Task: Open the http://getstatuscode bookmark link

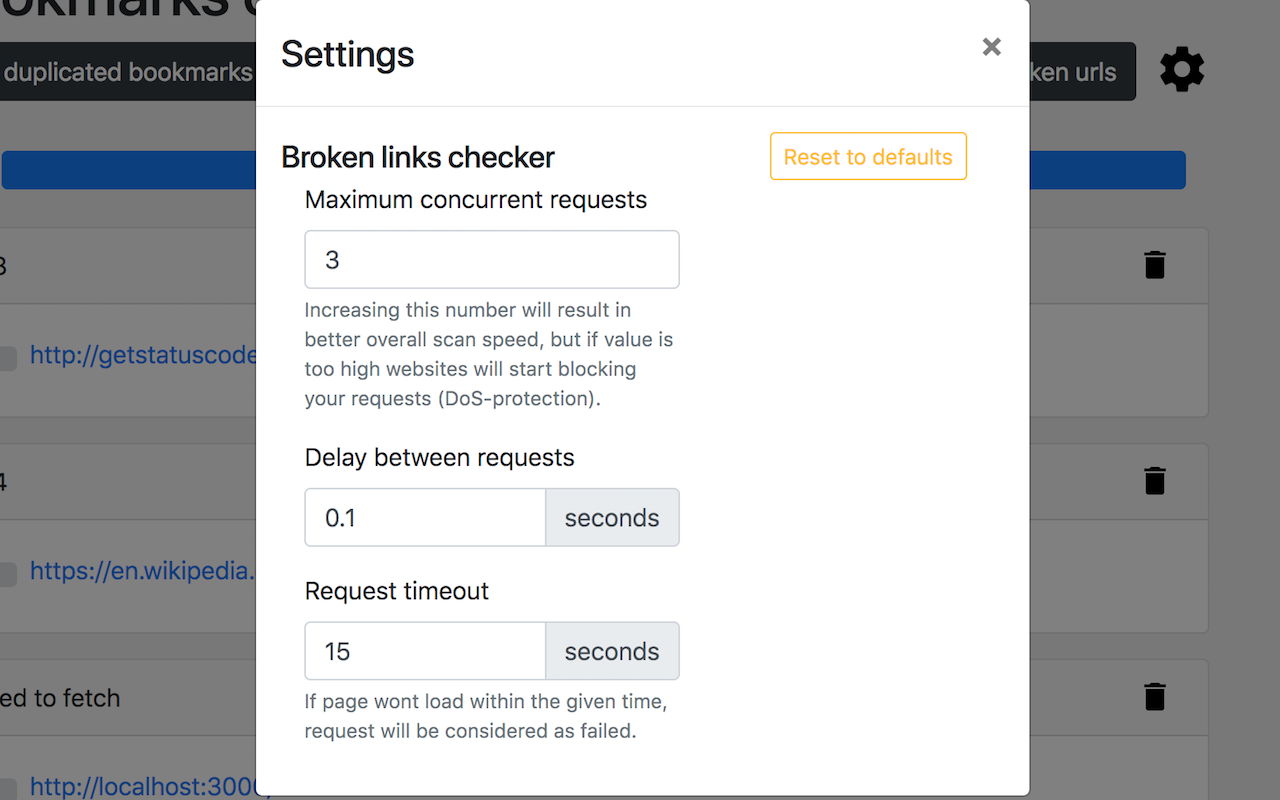Action: click(x=143, y=356)
